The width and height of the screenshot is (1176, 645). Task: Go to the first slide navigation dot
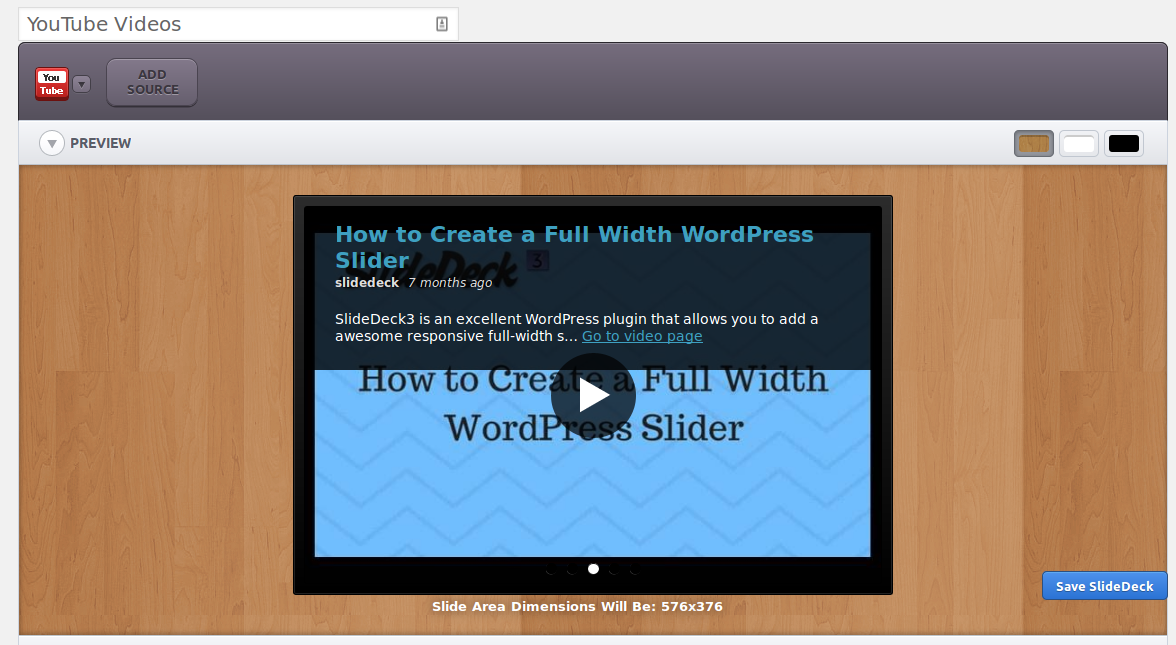[551, 569]
